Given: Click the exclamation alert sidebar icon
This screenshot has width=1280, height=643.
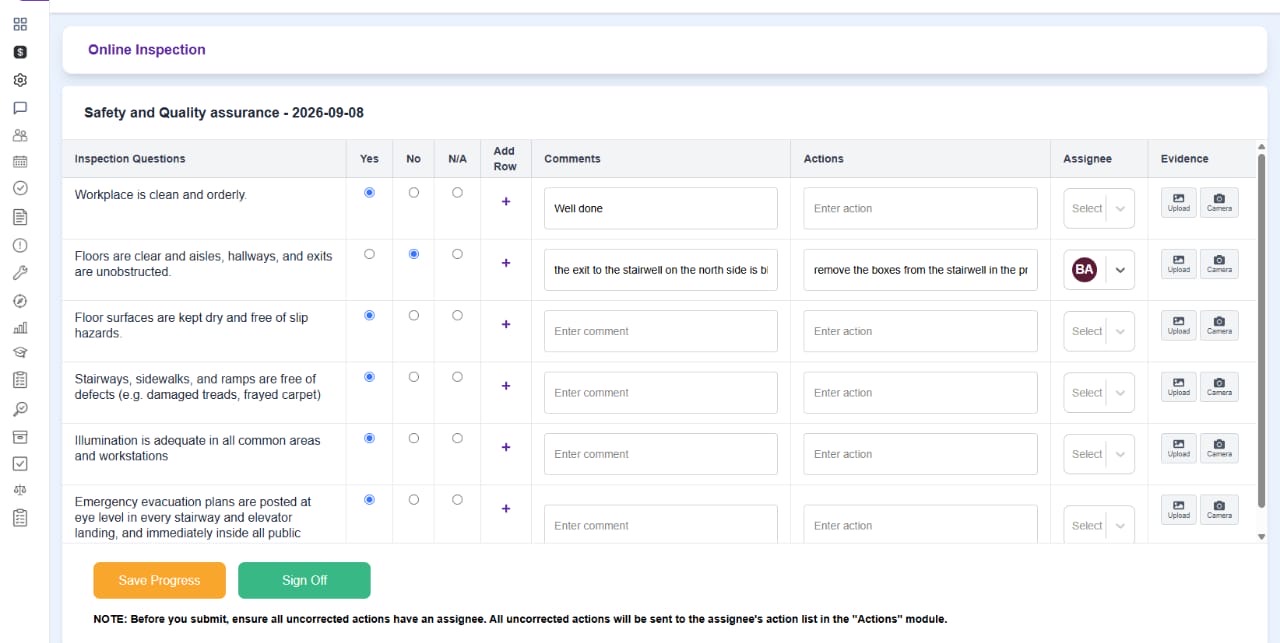Looking at the screenshot, I should (20, 245).
